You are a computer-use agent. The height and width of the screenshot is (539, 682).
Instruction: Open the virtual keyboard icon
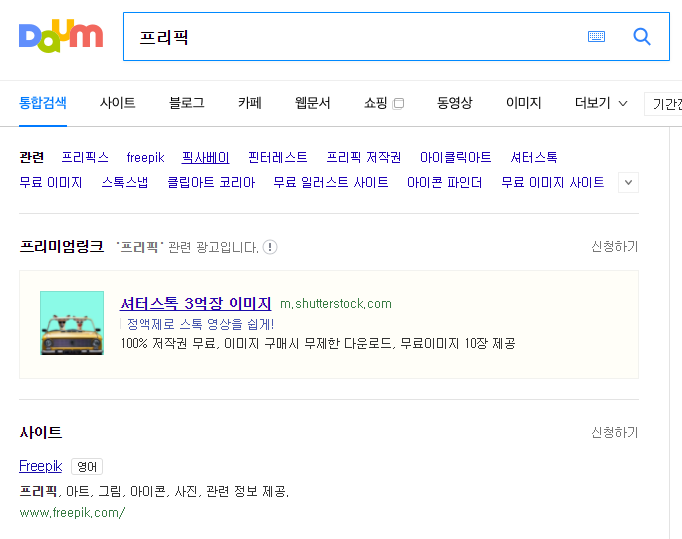596,37
